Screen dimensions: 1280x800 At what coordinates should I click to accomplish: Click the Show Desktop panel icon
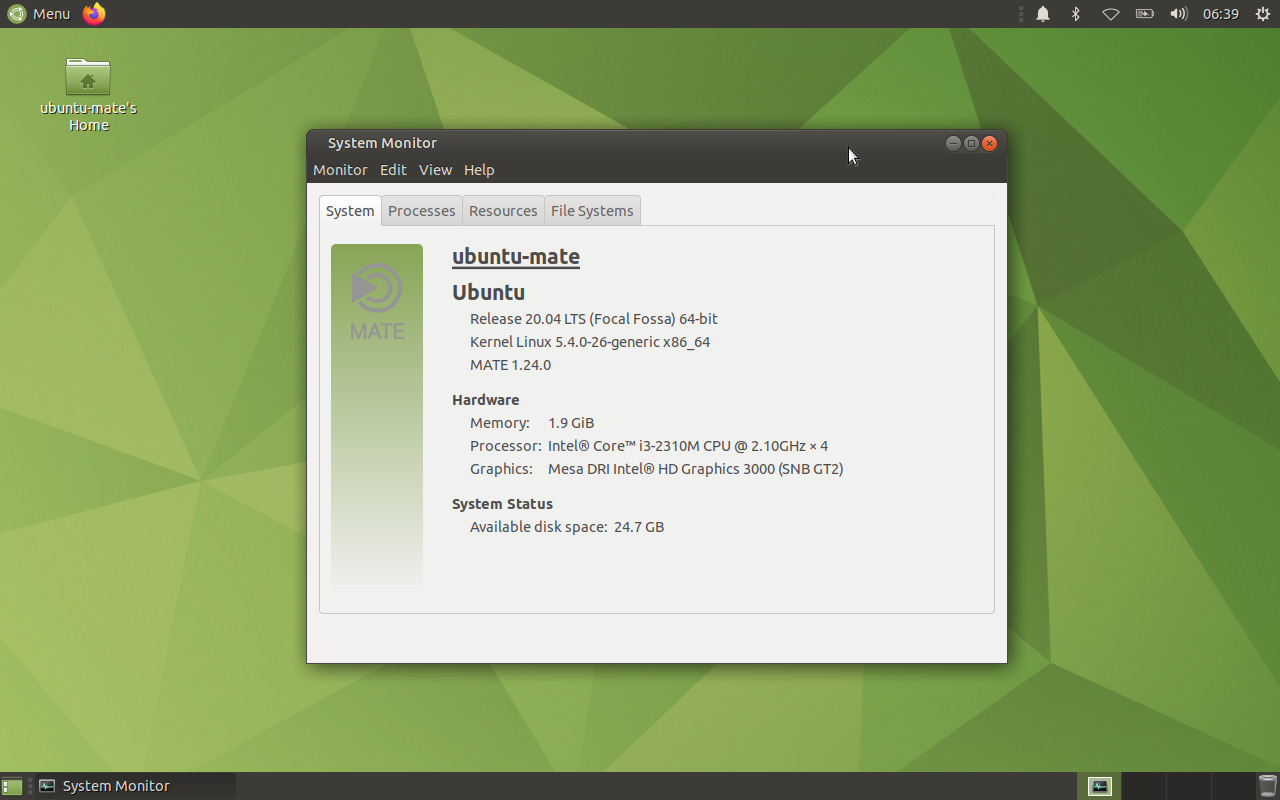(x=12, y=786)
